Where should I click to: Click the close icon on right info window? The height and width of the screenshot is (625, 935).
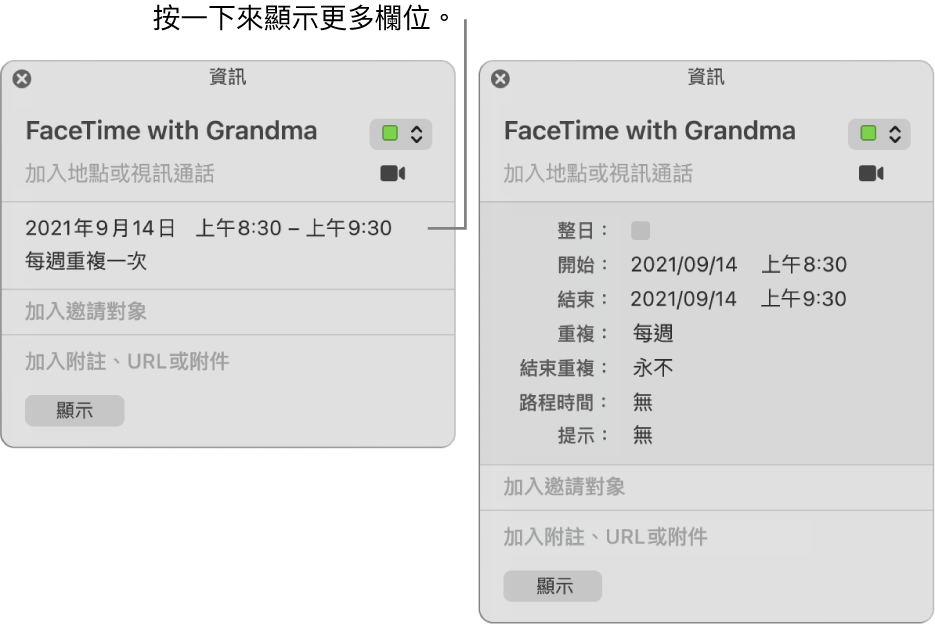(x=500, y=77)
